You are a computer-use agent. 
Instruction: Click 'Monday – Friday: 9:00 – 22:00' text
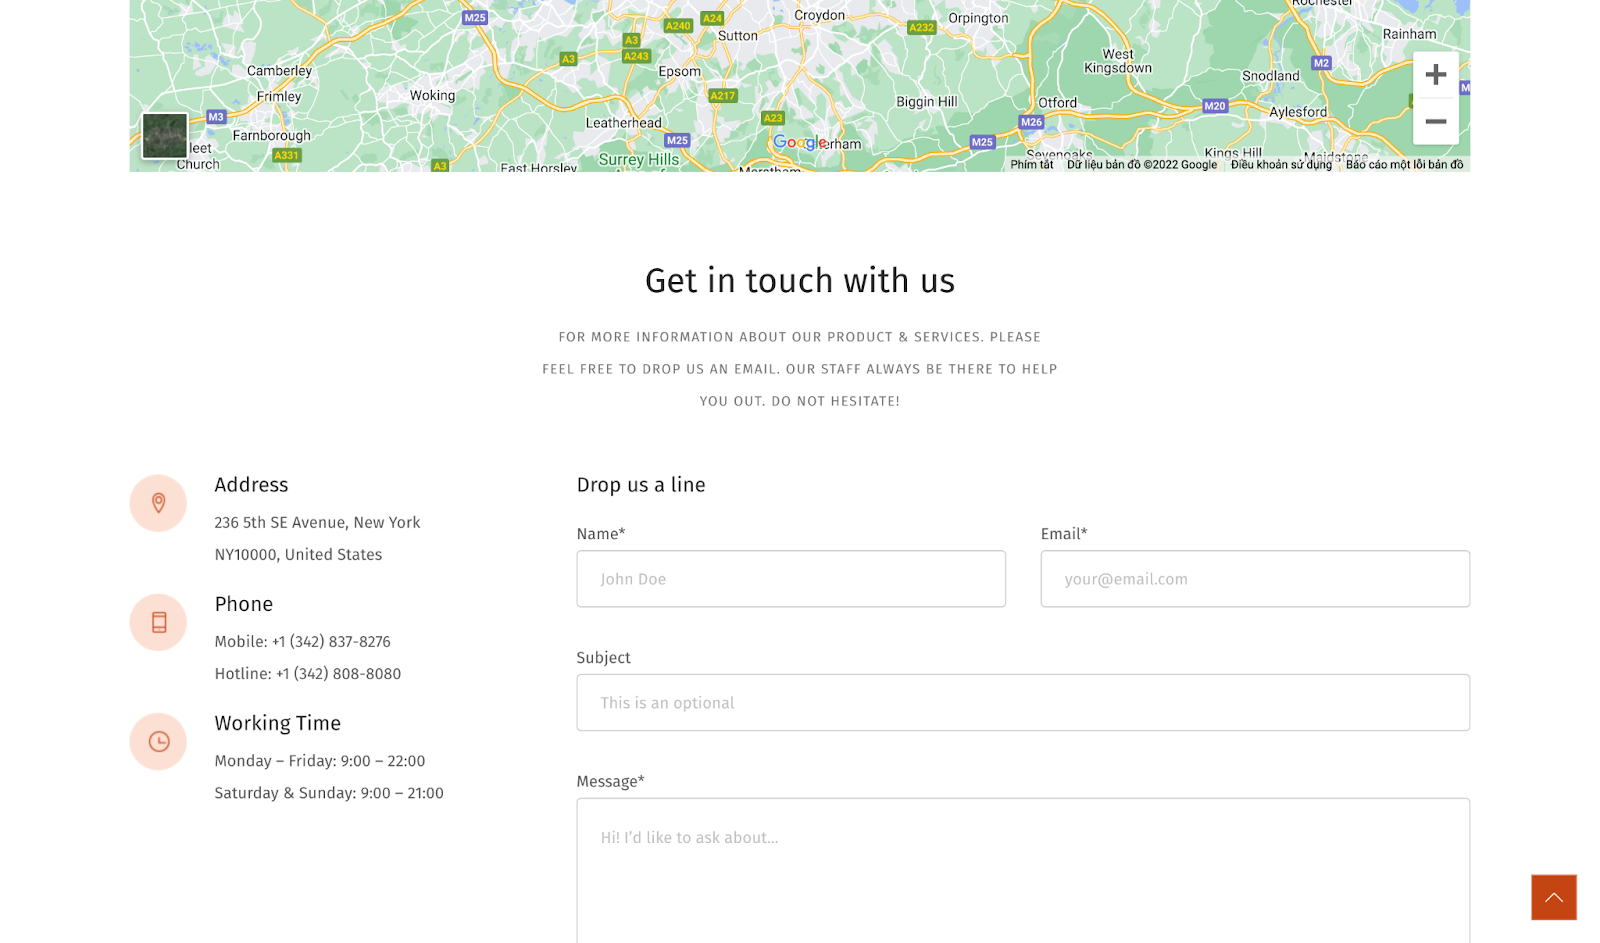tap(320, 761)
